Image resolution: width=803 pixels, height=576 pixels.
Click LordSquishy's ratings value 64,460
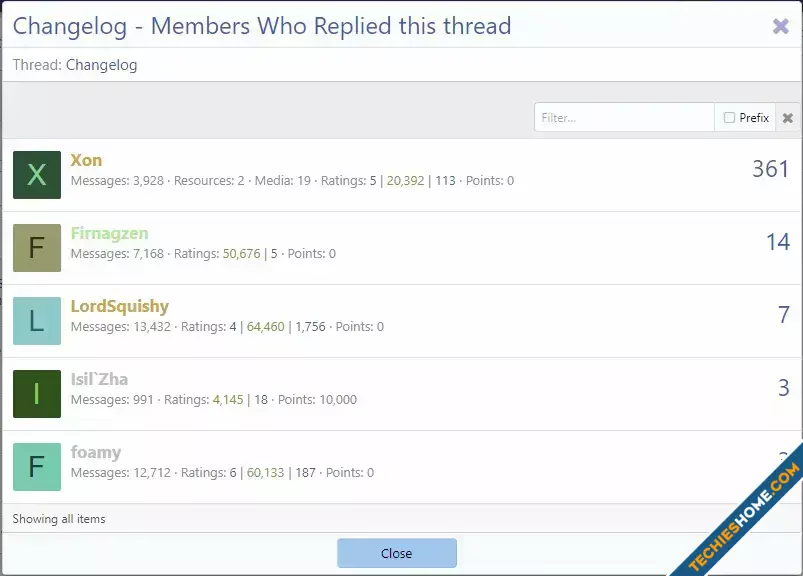(266, 327)
